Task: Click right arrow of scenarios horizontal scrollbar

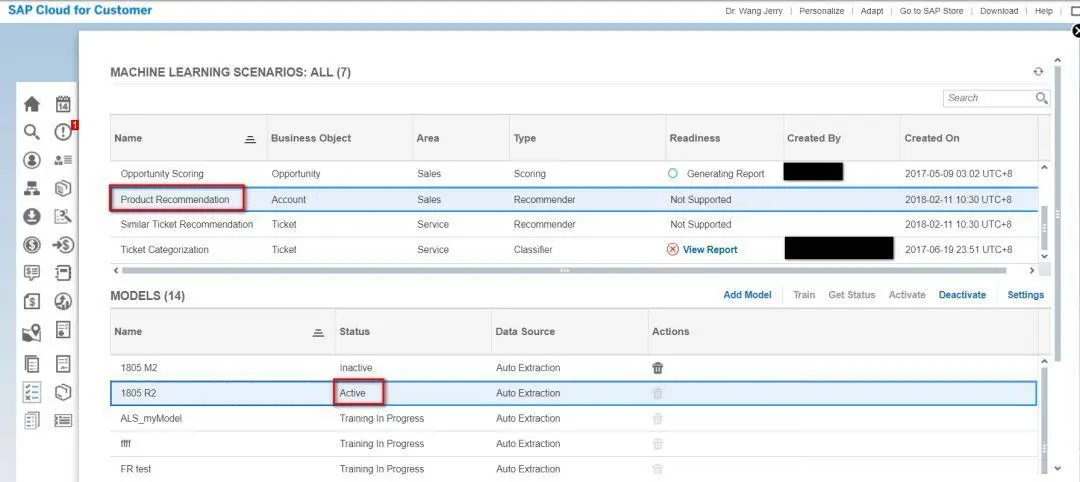Action: [1032, 271]
